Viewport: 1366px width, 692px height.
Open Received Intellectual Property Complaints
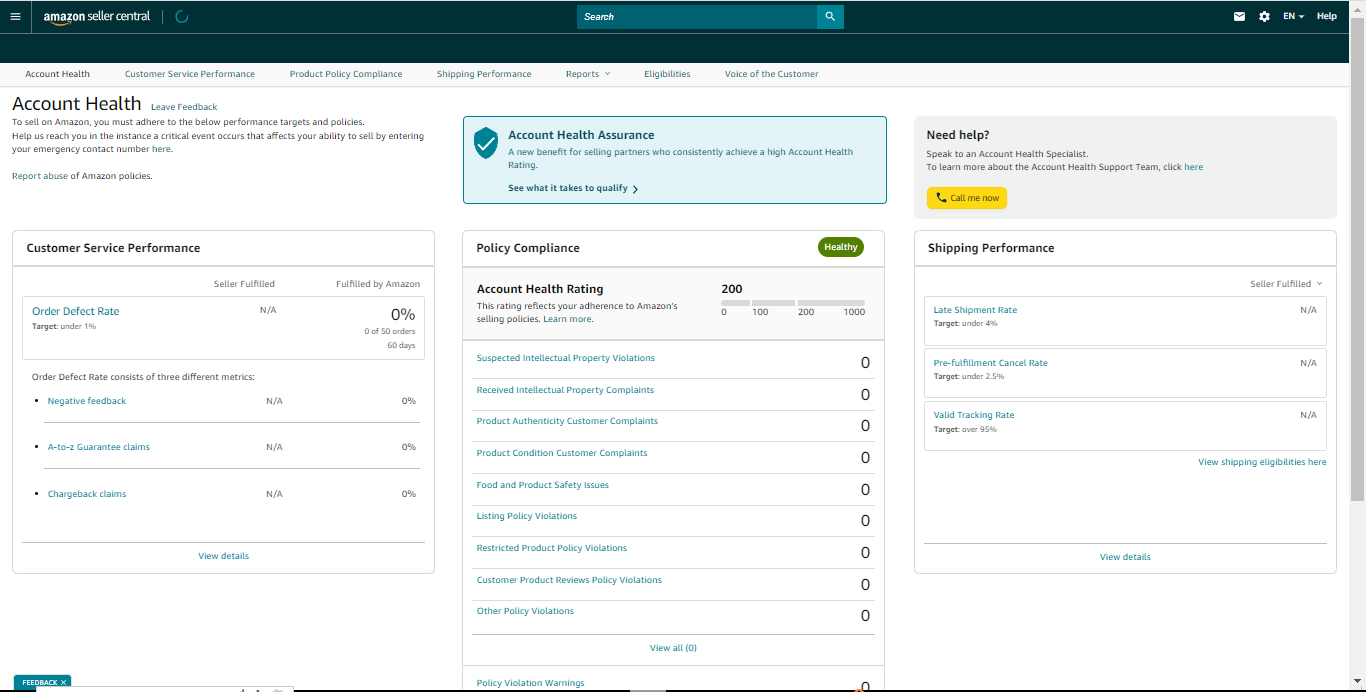565,390
